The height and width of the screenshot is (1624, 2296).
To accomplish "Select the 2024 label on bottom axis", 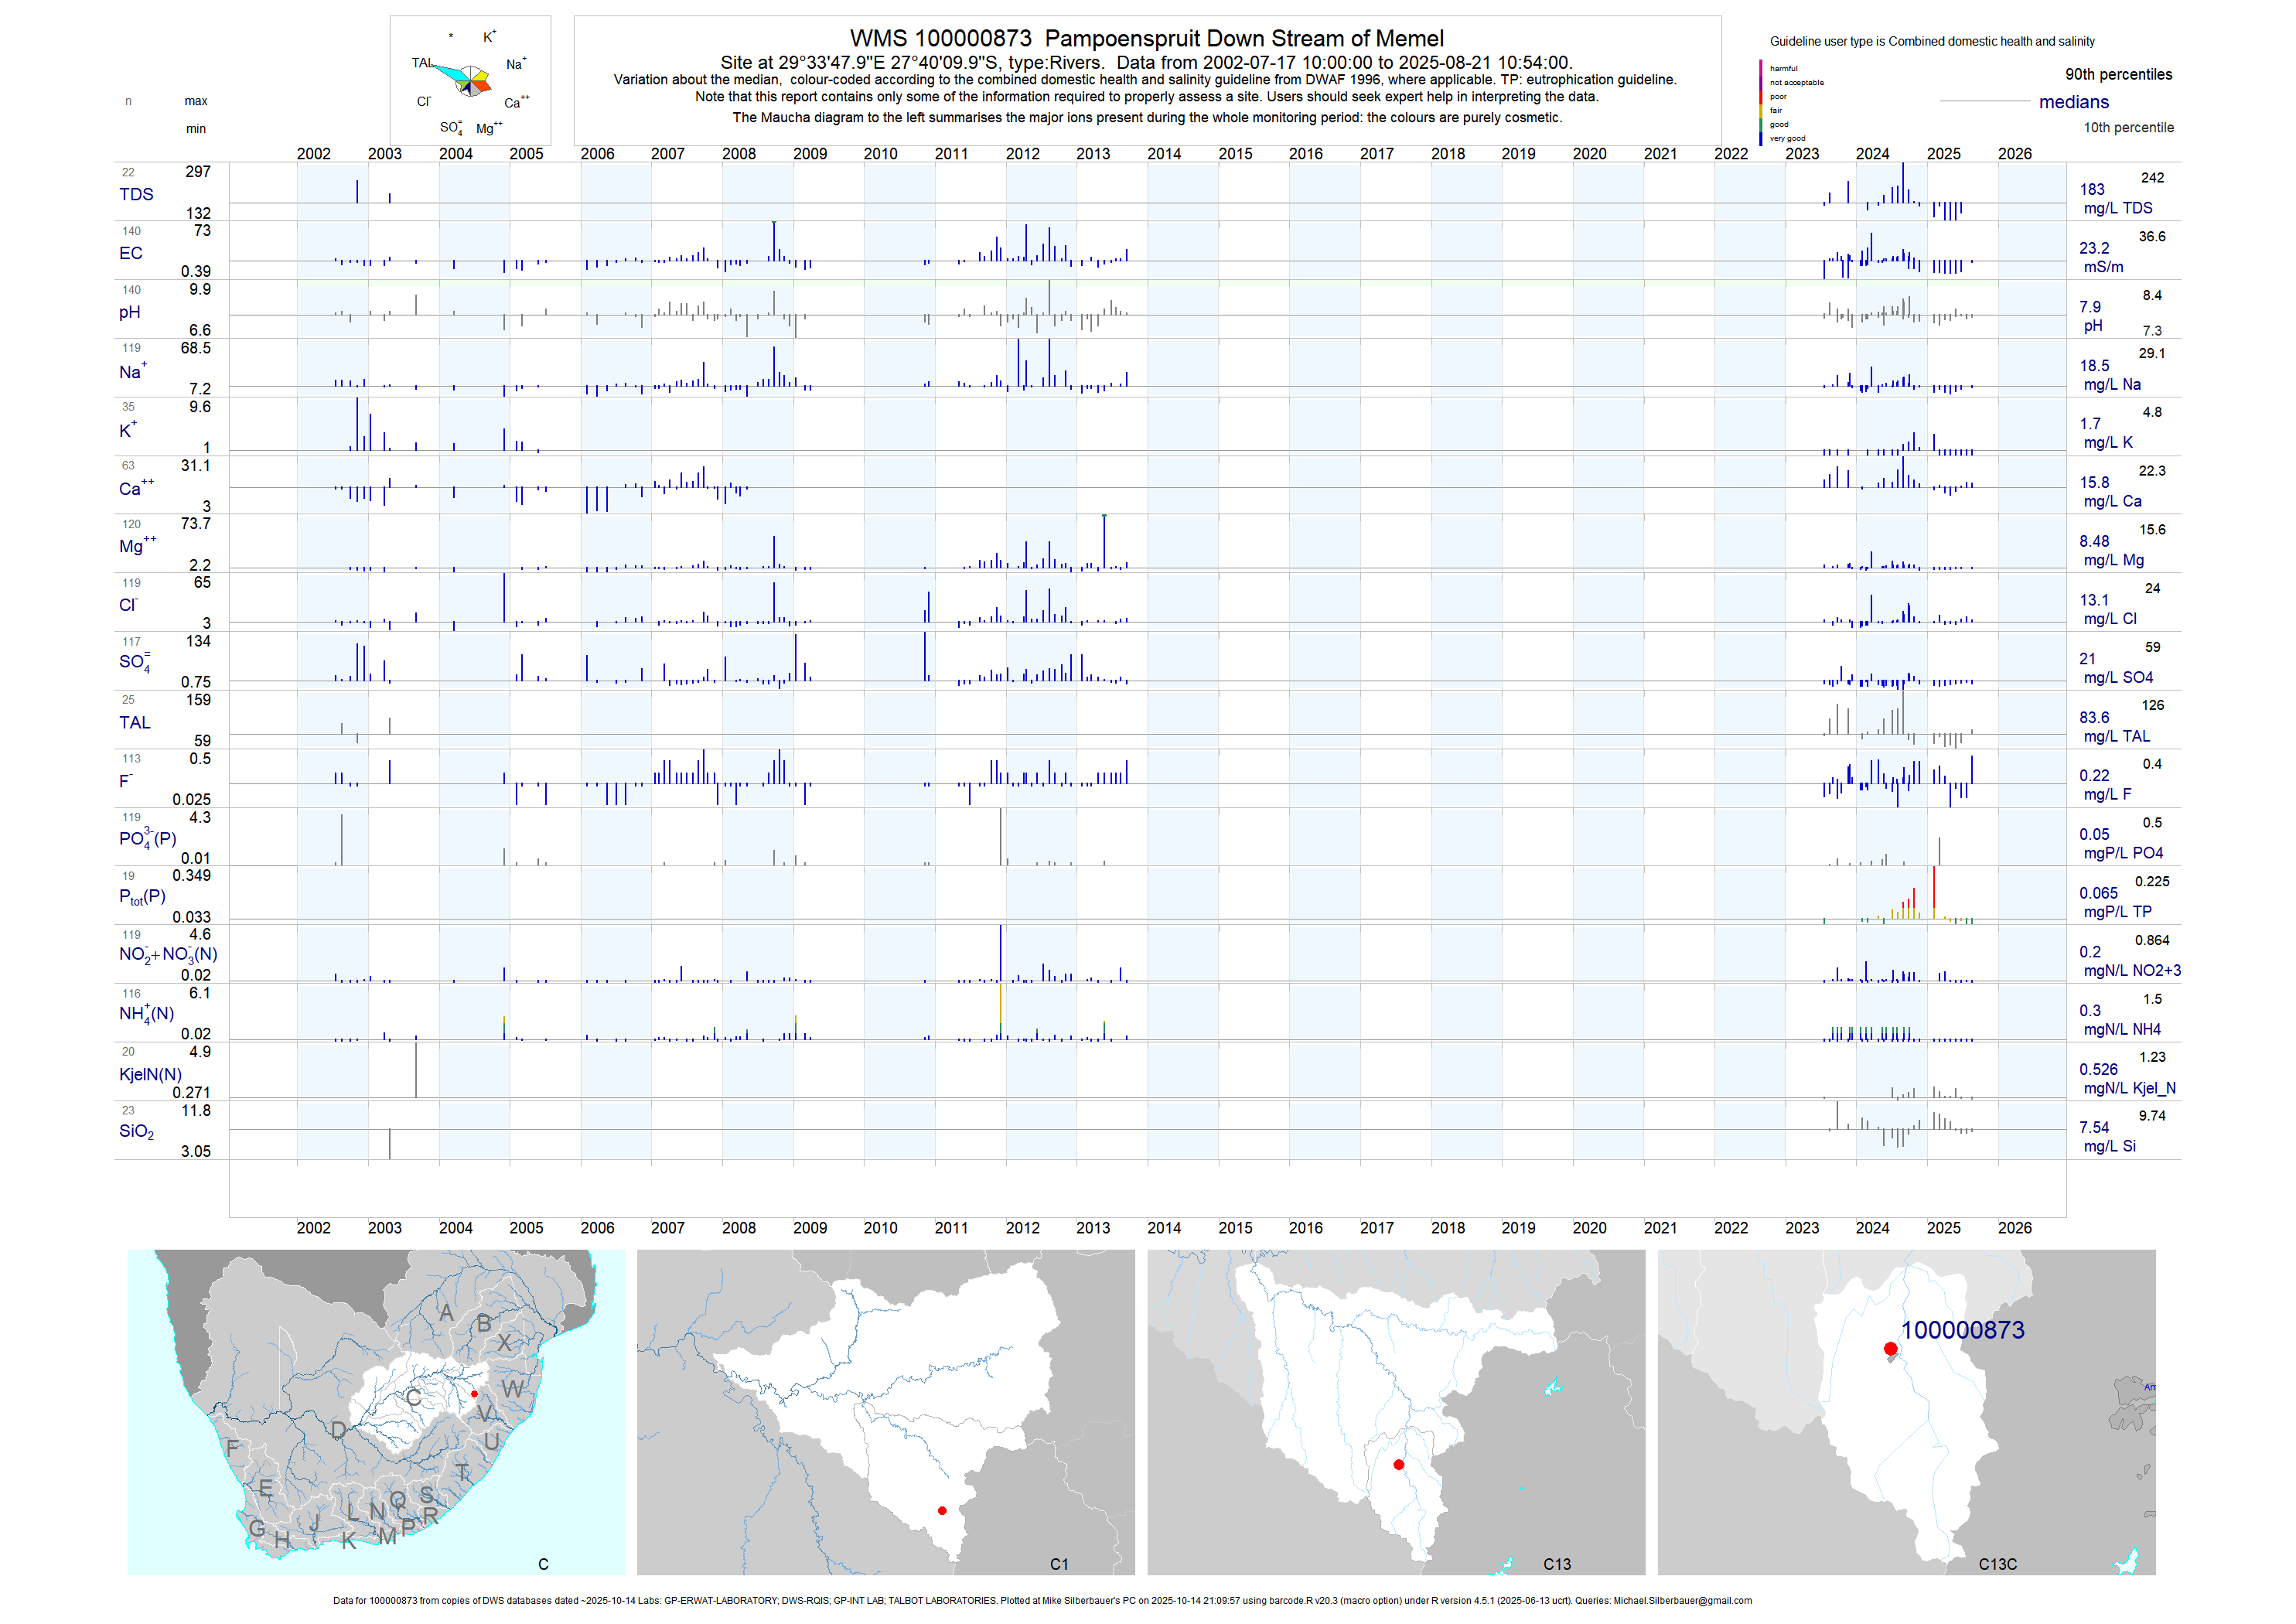I will (x=1872, y=1228).
